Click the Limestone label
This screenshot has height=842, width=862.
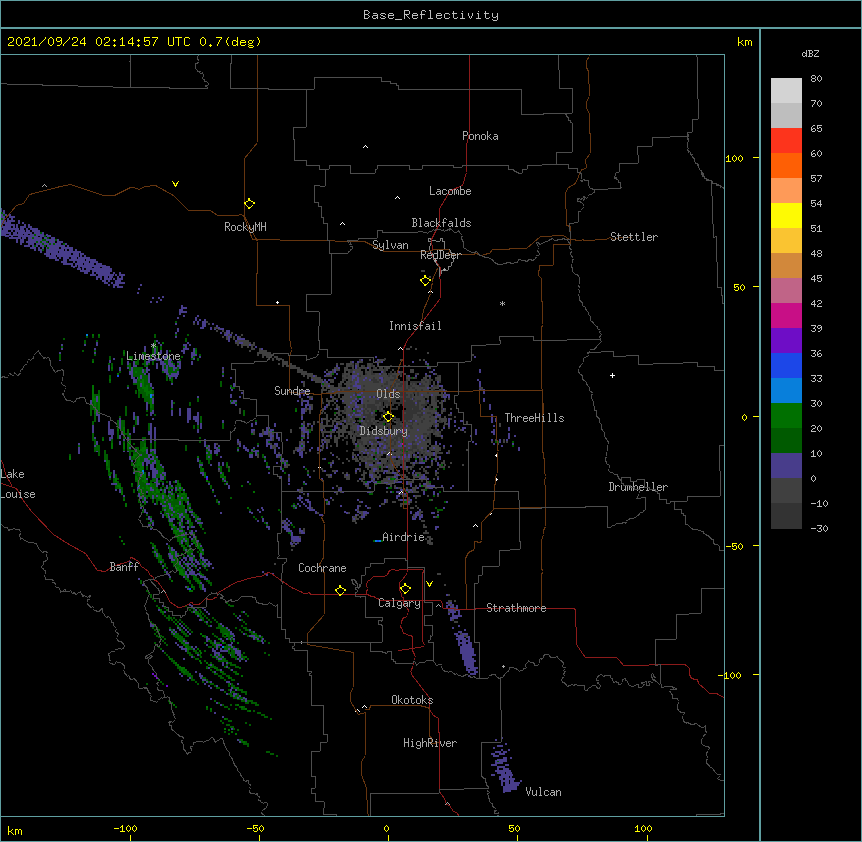point(153,356)
